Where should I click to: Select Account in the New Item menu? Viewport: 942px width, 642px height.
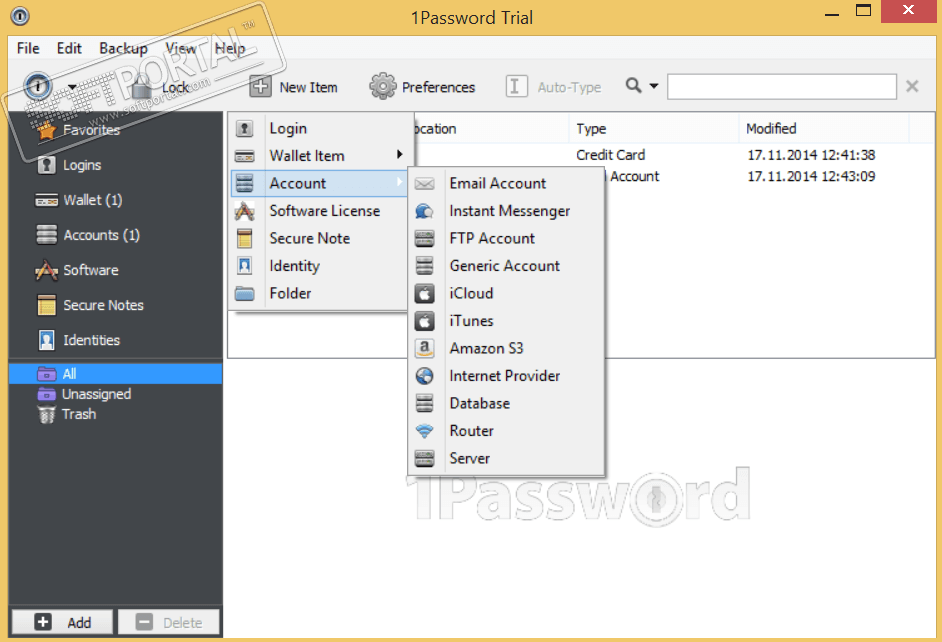320,183
